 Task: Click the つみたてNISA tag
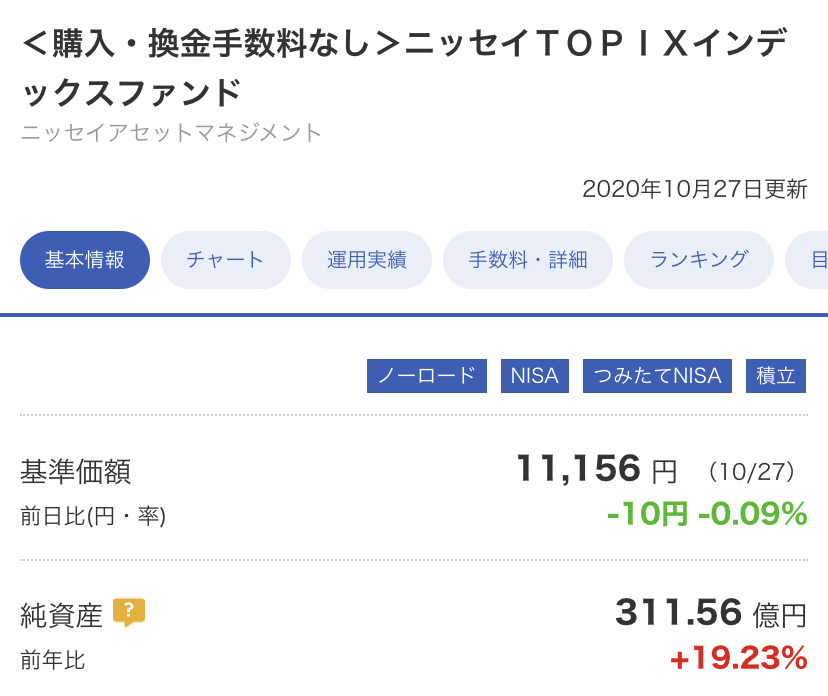pos(657,376)
